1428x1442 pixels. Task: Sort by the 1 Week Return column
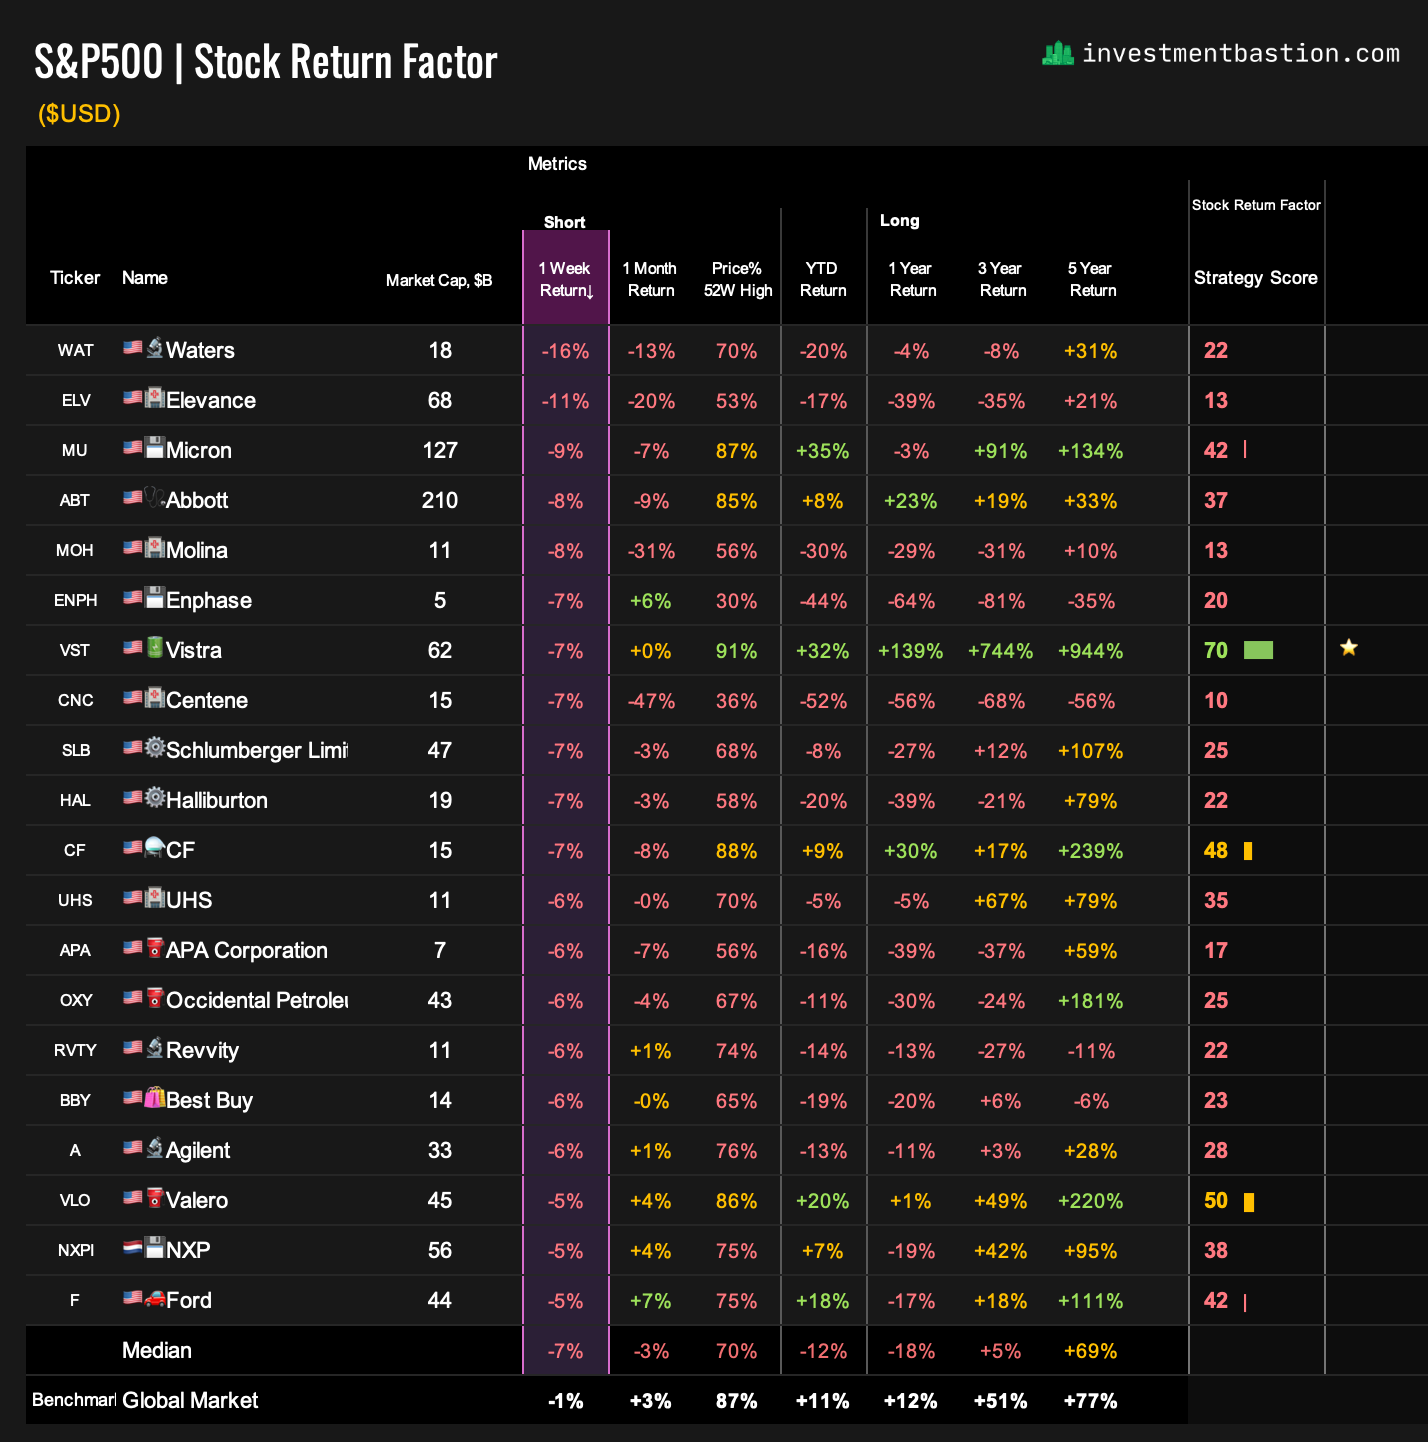coord(566,279)
